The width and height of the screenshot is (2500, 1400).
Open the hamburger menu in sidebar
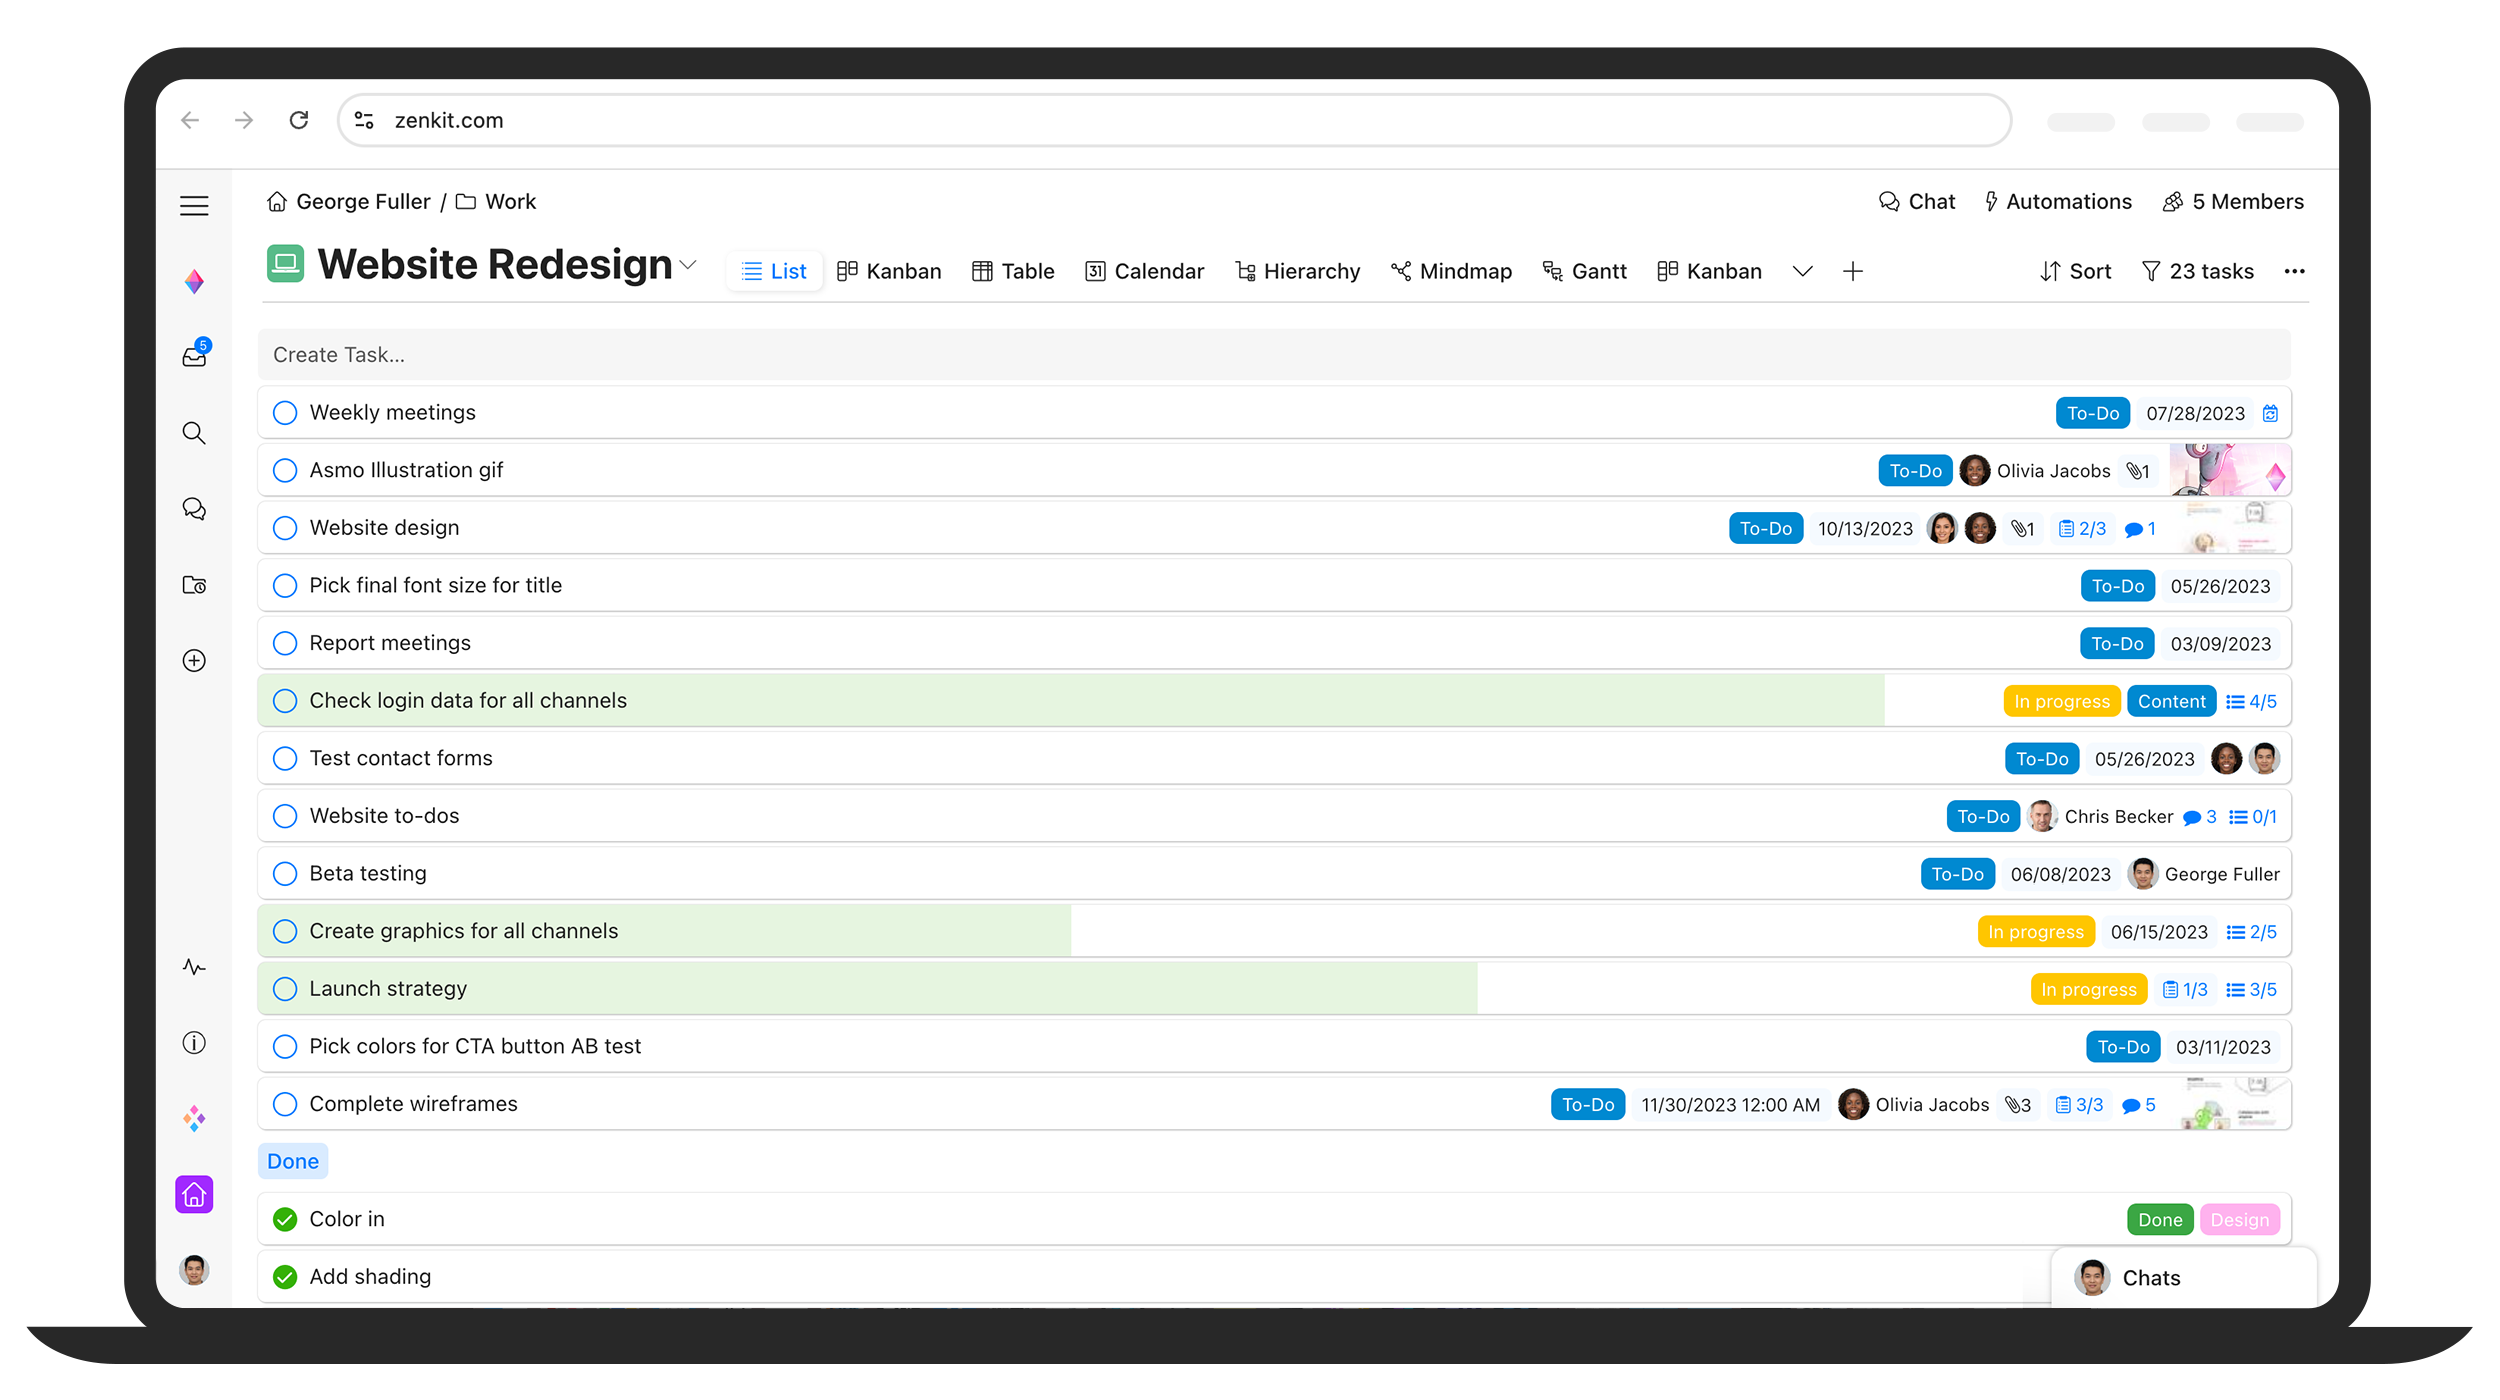194,206
